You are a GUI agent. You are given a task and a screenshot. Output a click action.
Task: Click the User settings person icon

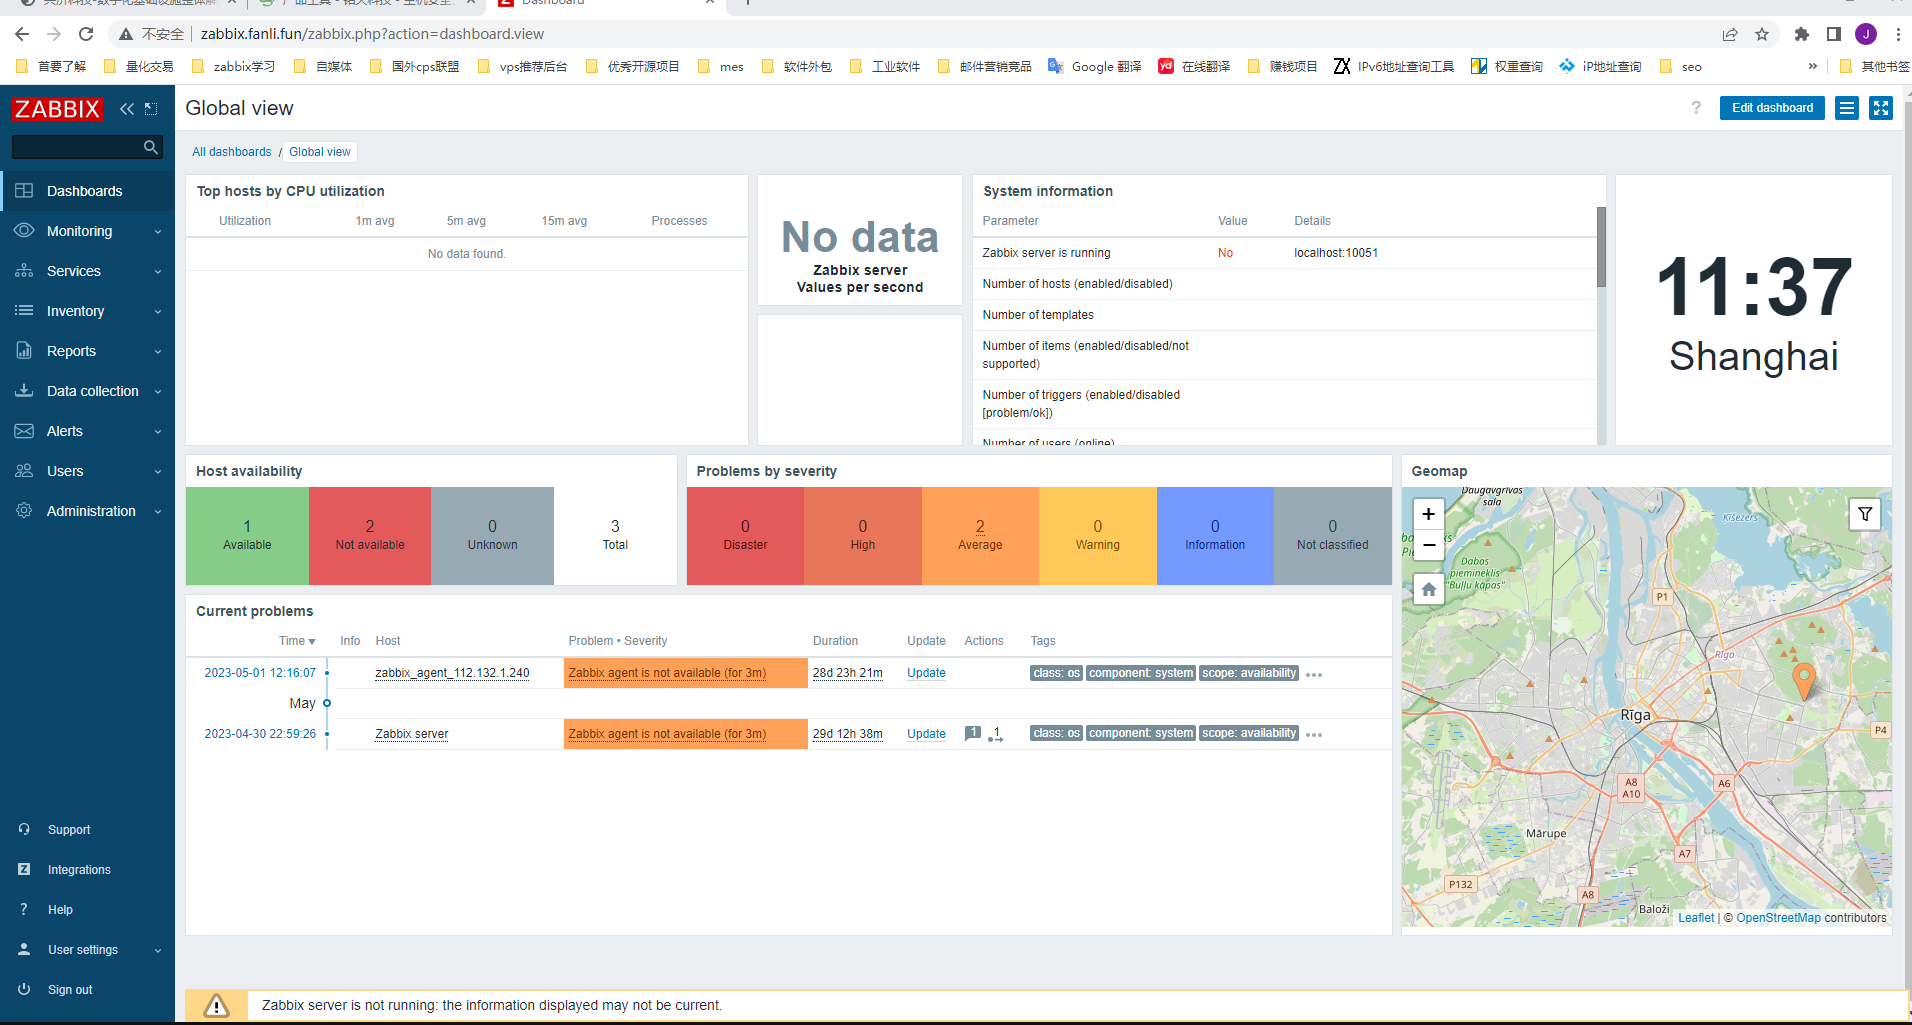(x=24, y=950)
